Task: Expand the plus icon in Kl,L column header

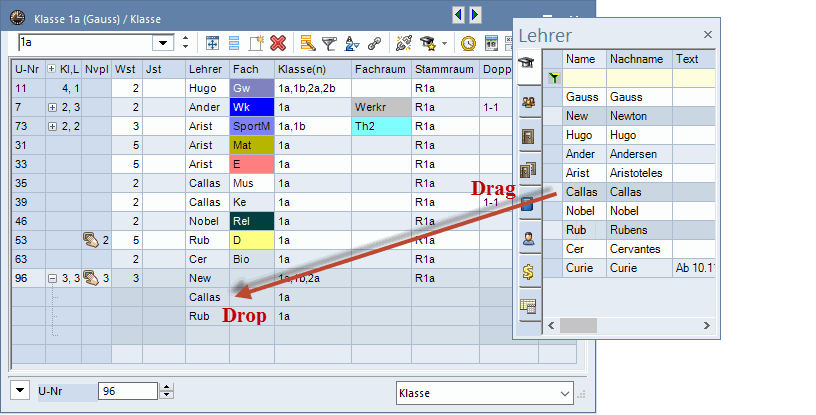Action: [x=52, y=69]
